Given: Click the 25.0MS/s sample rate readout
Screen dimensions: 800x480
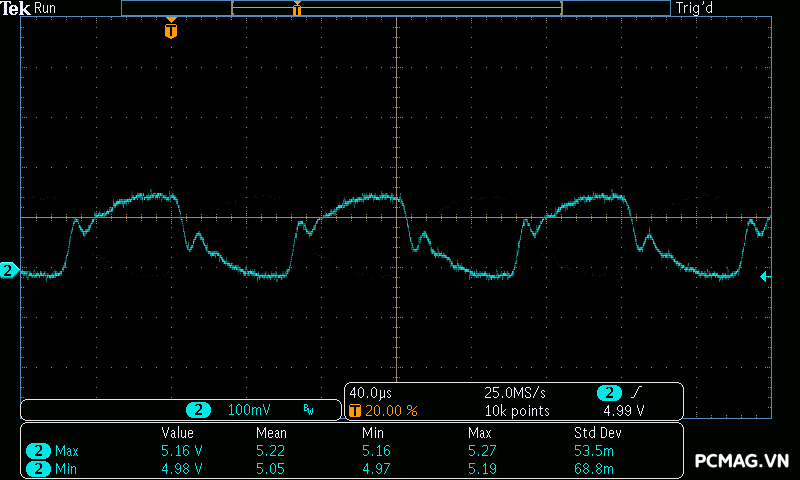Looking at the screenshot, I should point(516,393).
